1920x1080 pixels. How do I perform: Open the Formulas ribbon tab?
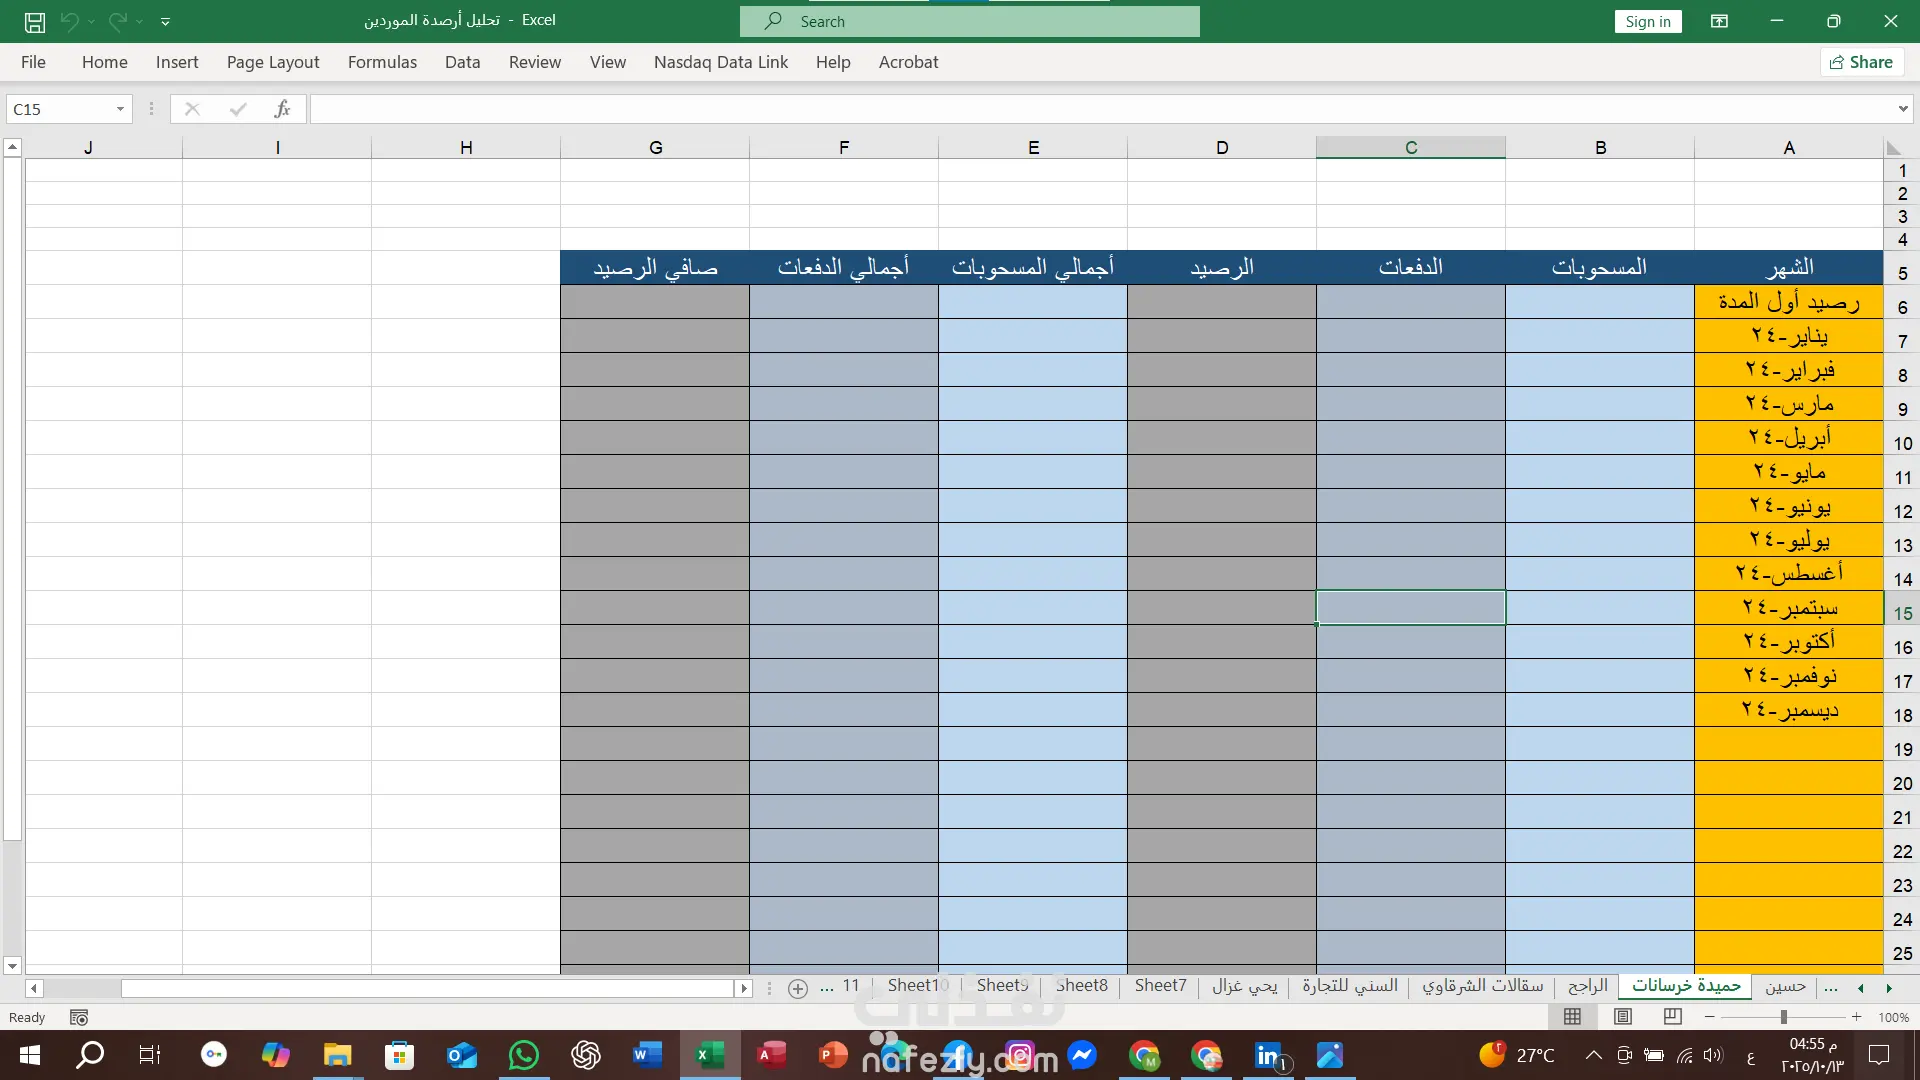tap(382, 62)
